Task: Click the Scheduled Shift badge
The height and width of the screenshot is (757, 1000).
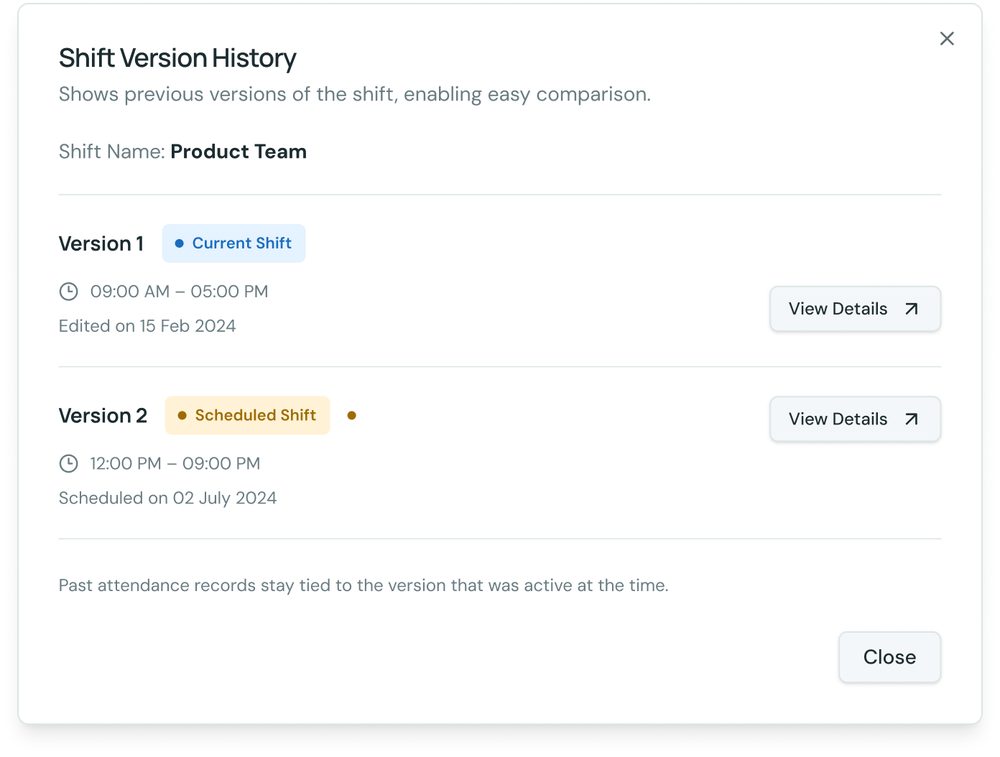Action: click(x=247, y=415)
